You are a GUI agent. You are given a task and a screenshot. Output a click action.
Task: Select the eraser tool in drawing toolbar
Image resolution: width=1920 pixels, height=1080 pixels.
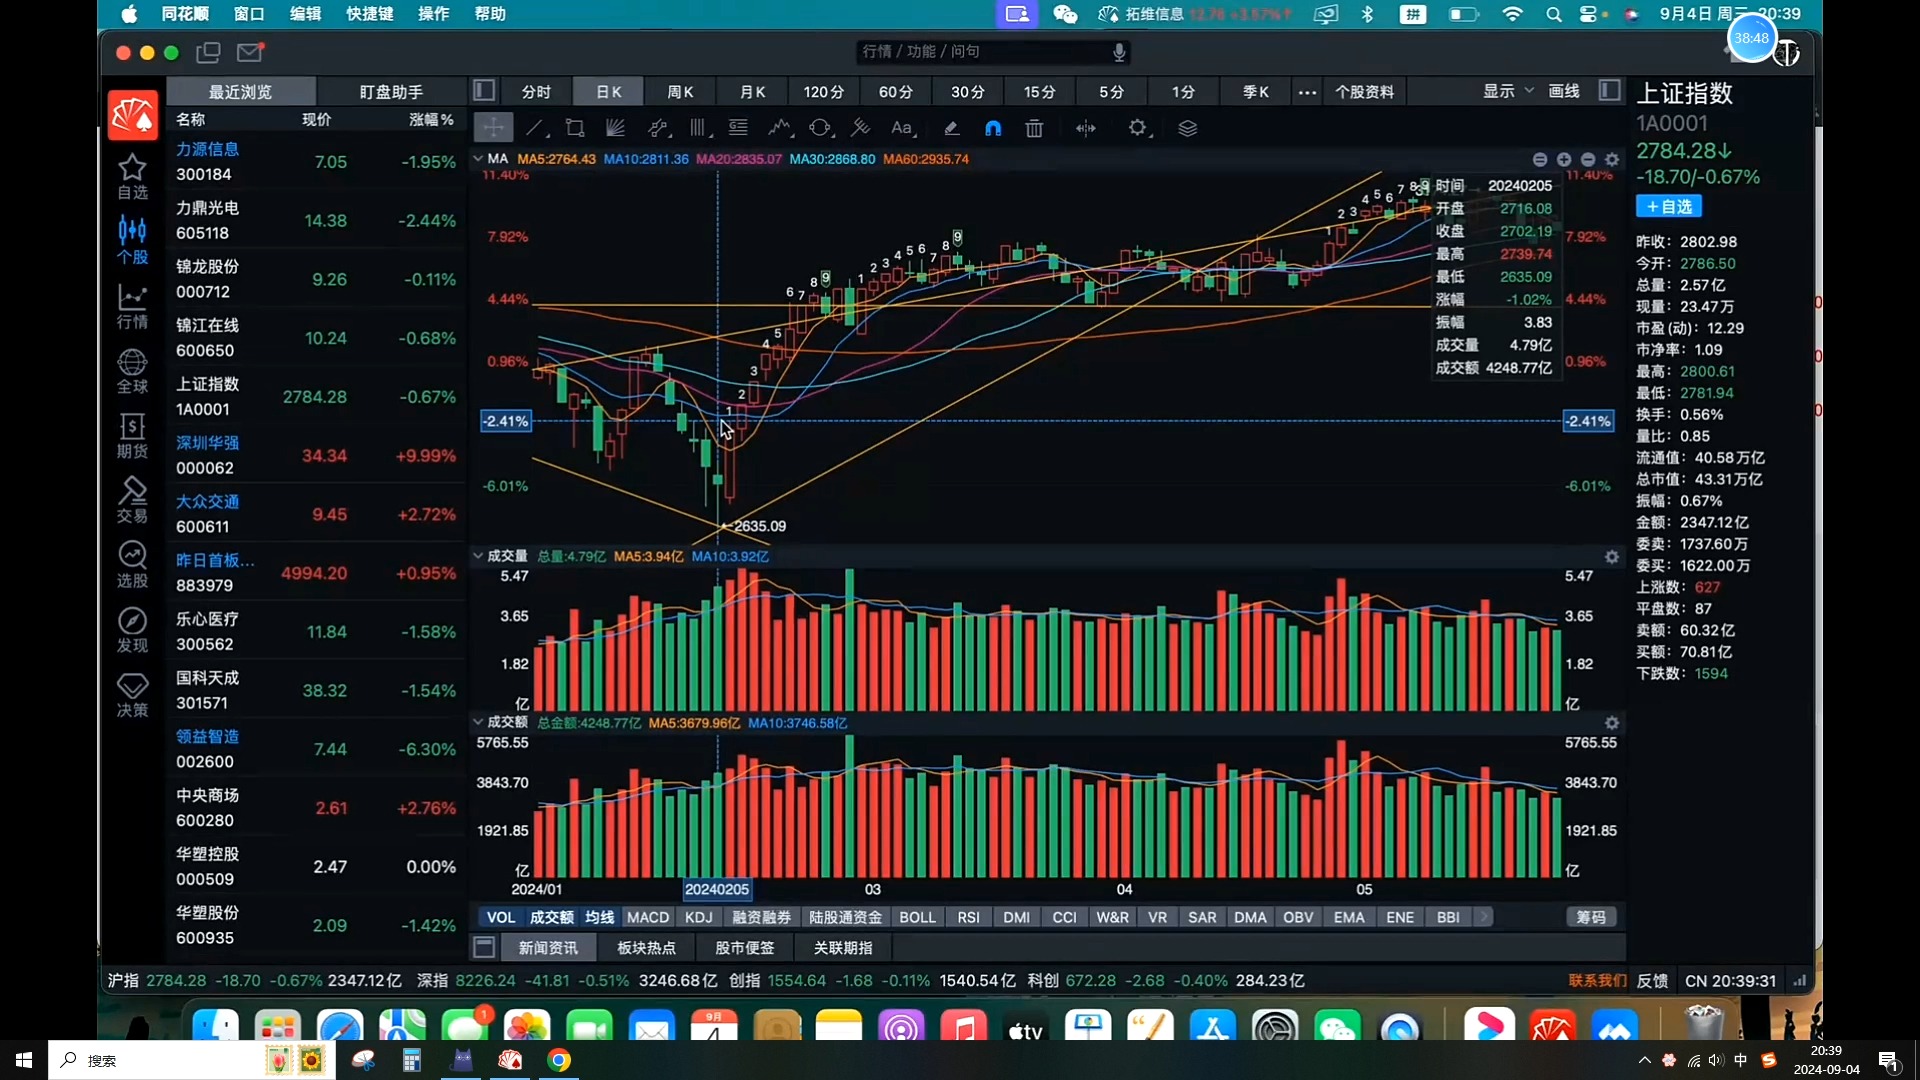(952, 128)
